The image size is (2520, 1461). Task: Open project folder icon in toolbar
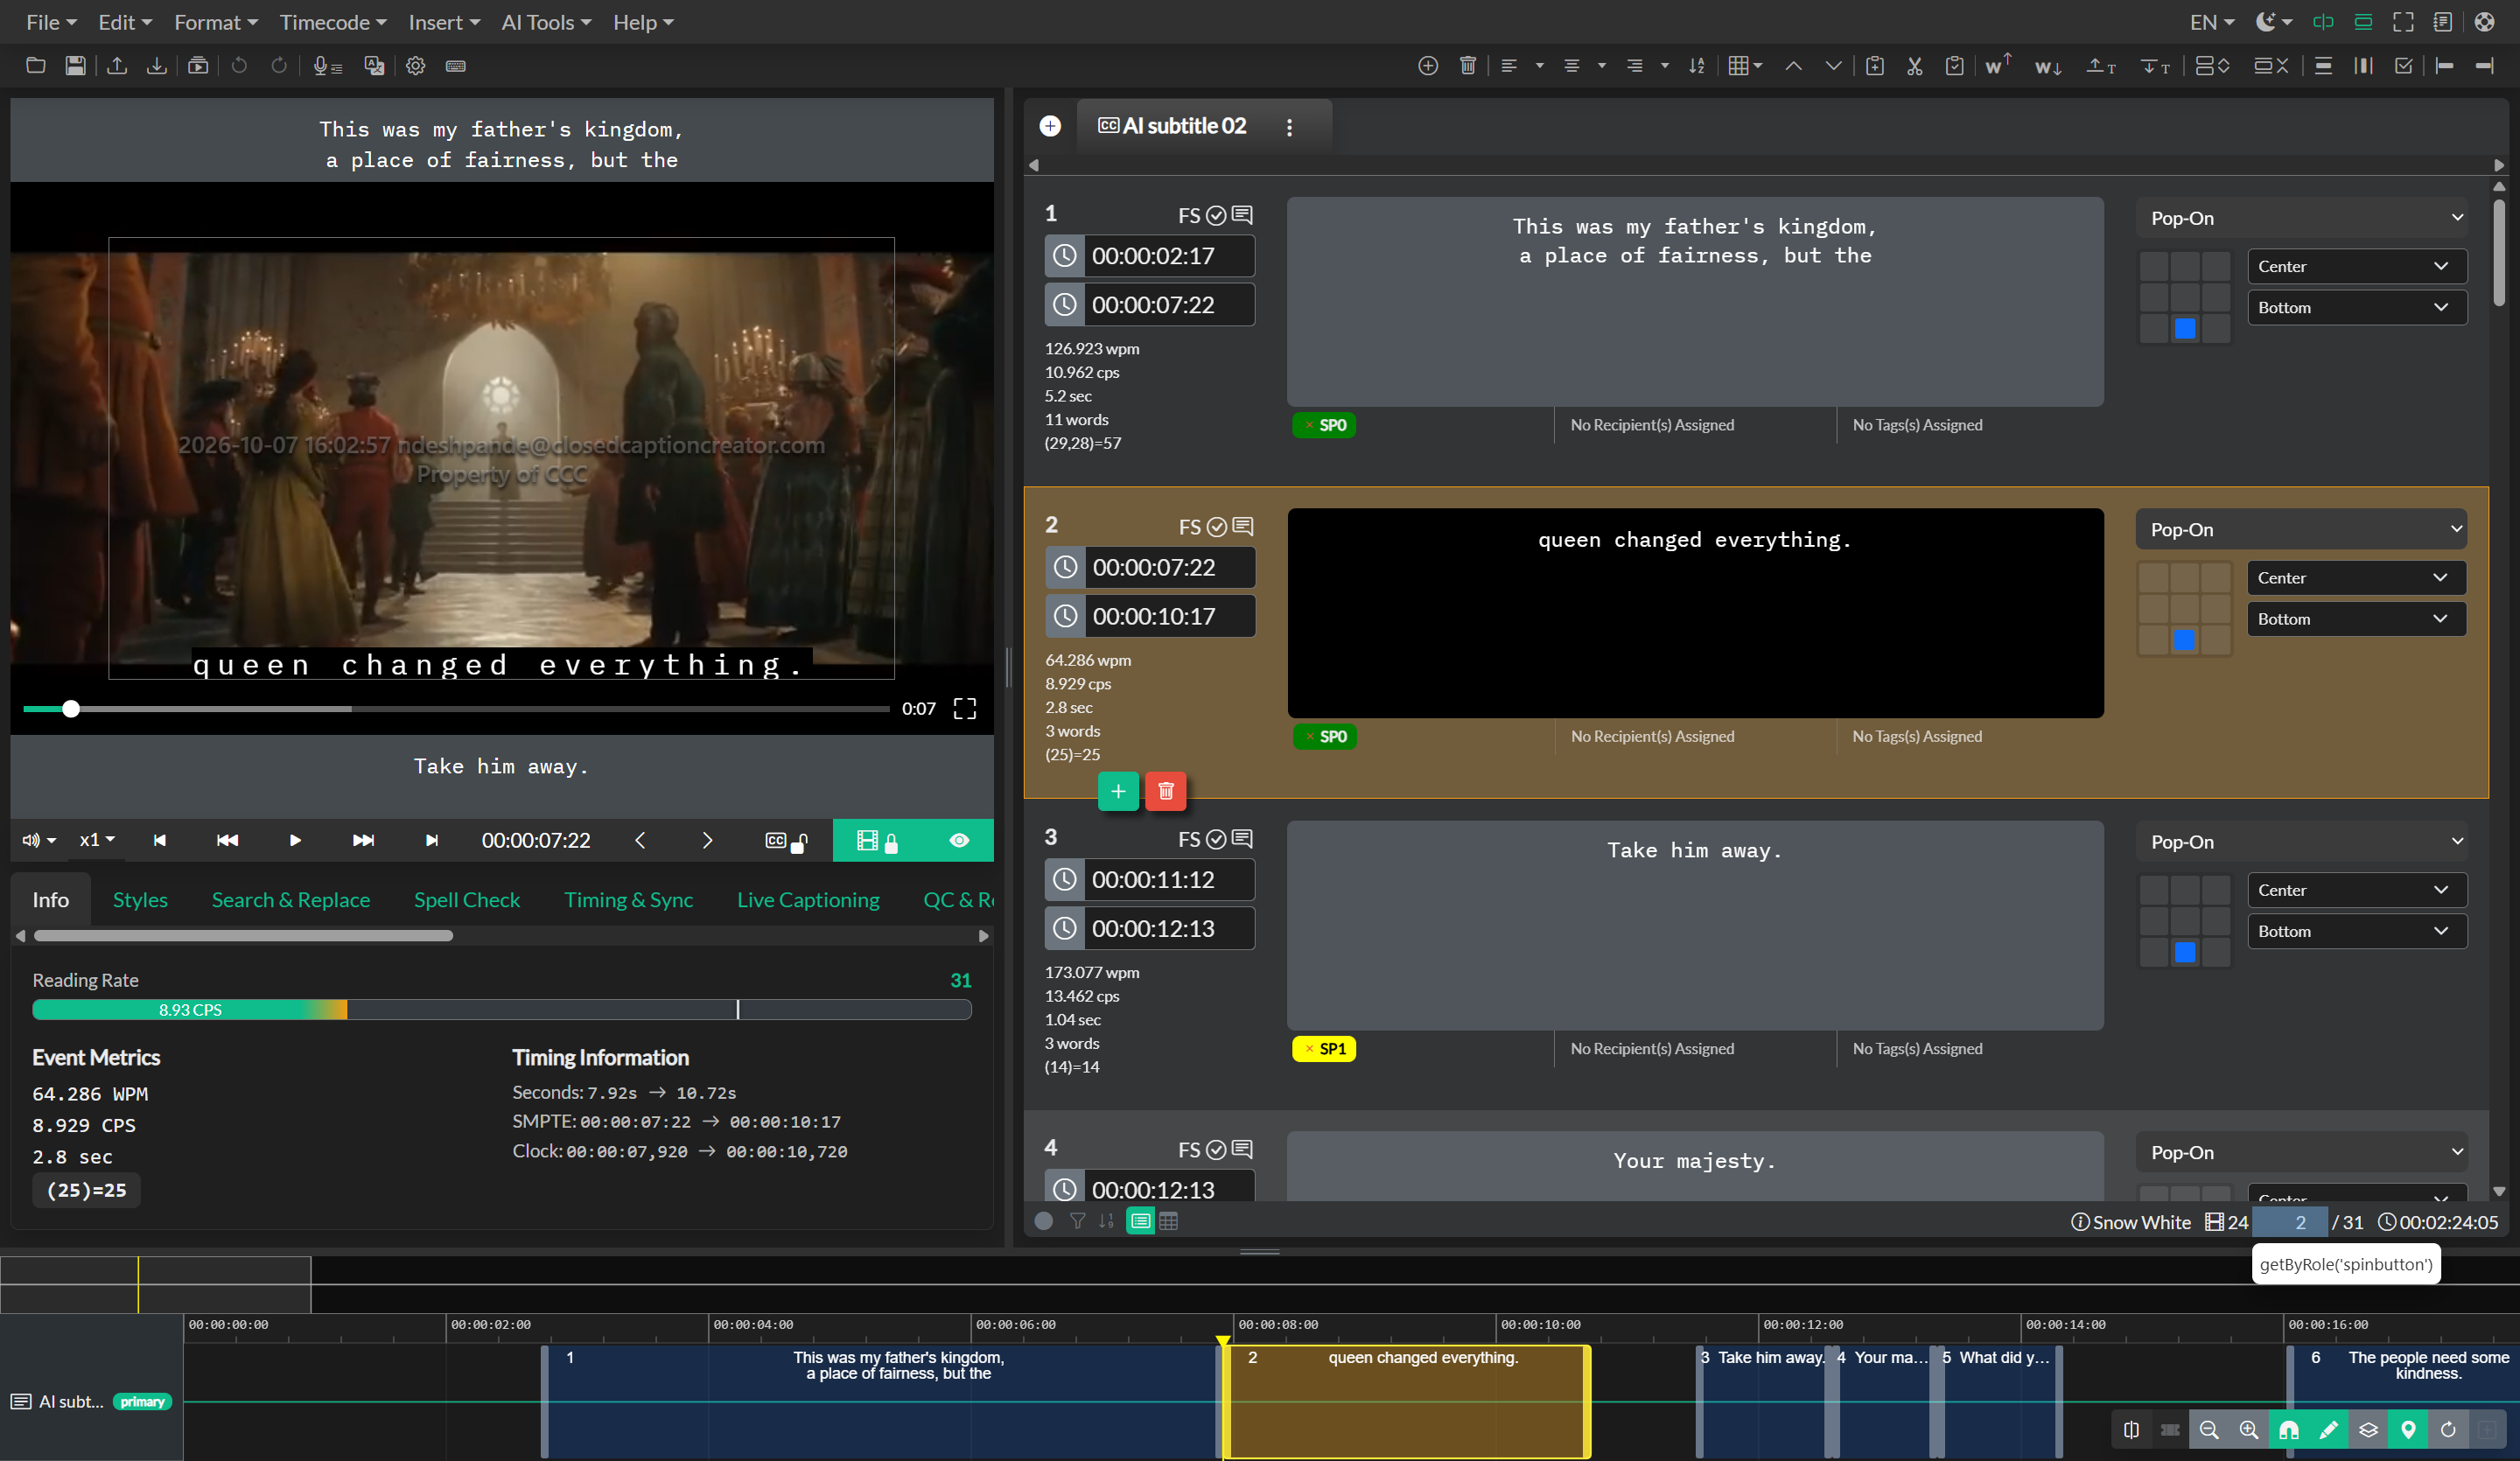pyautogui.click(x=35, y=66)
